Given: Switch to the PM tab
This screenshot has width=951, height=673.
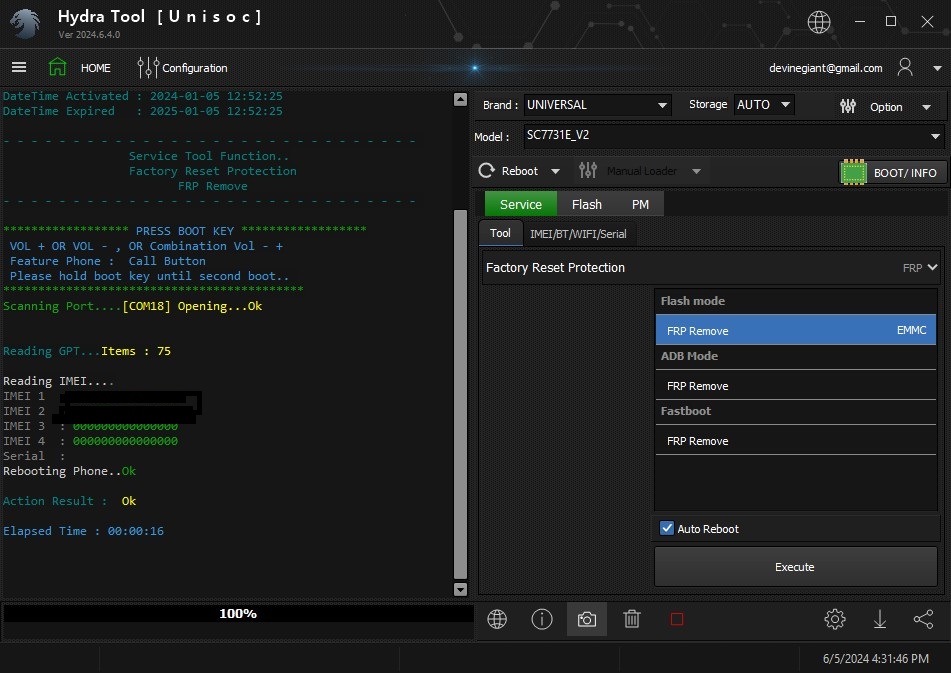Looking at the screenshot, I should [x=640, y=204].
